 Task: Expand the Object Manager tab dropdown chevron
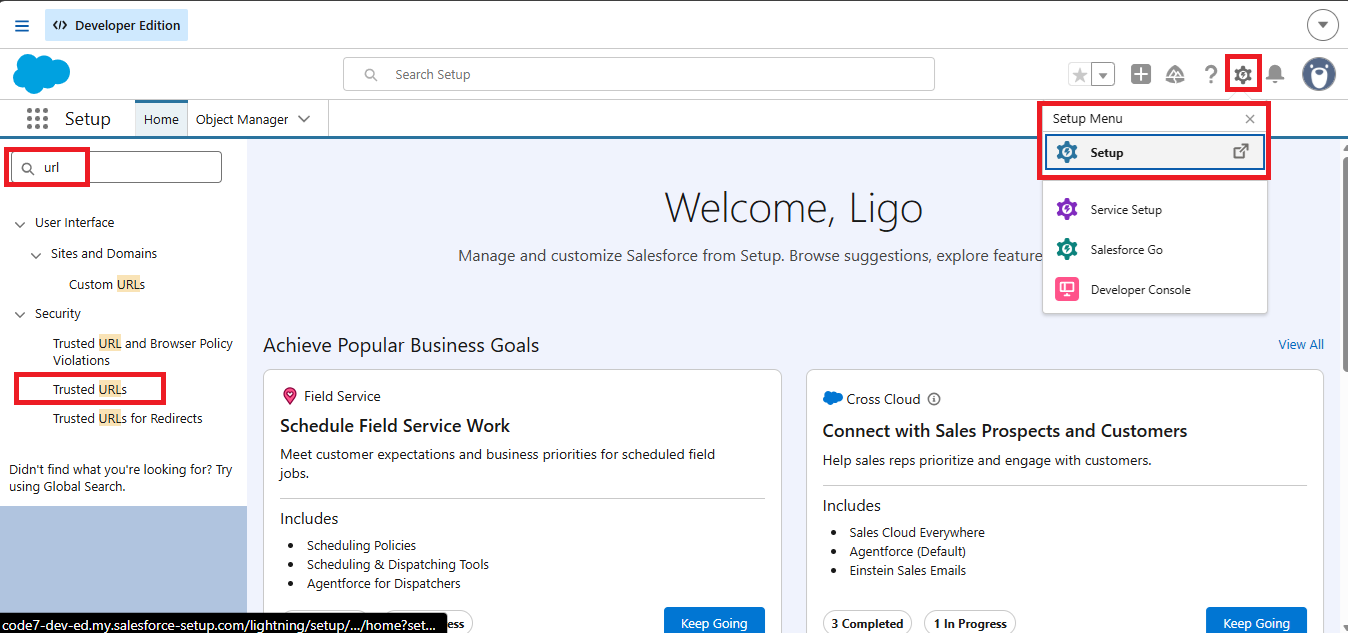[x=304, y=119]
